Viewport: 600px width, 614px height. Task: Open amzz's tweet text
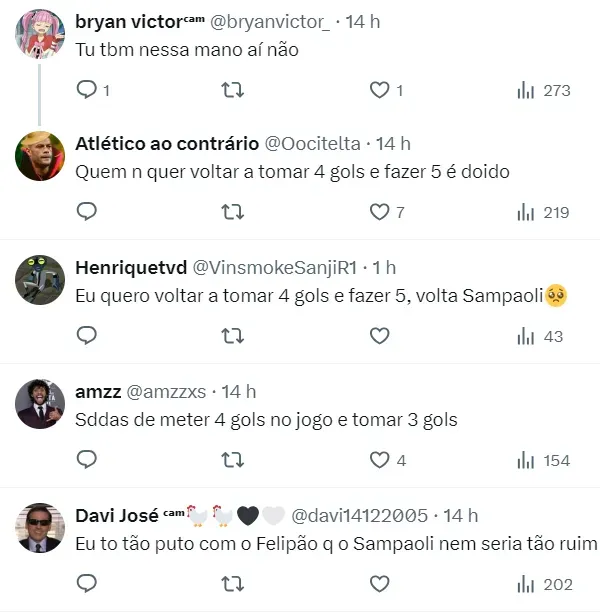click(266, 420)
